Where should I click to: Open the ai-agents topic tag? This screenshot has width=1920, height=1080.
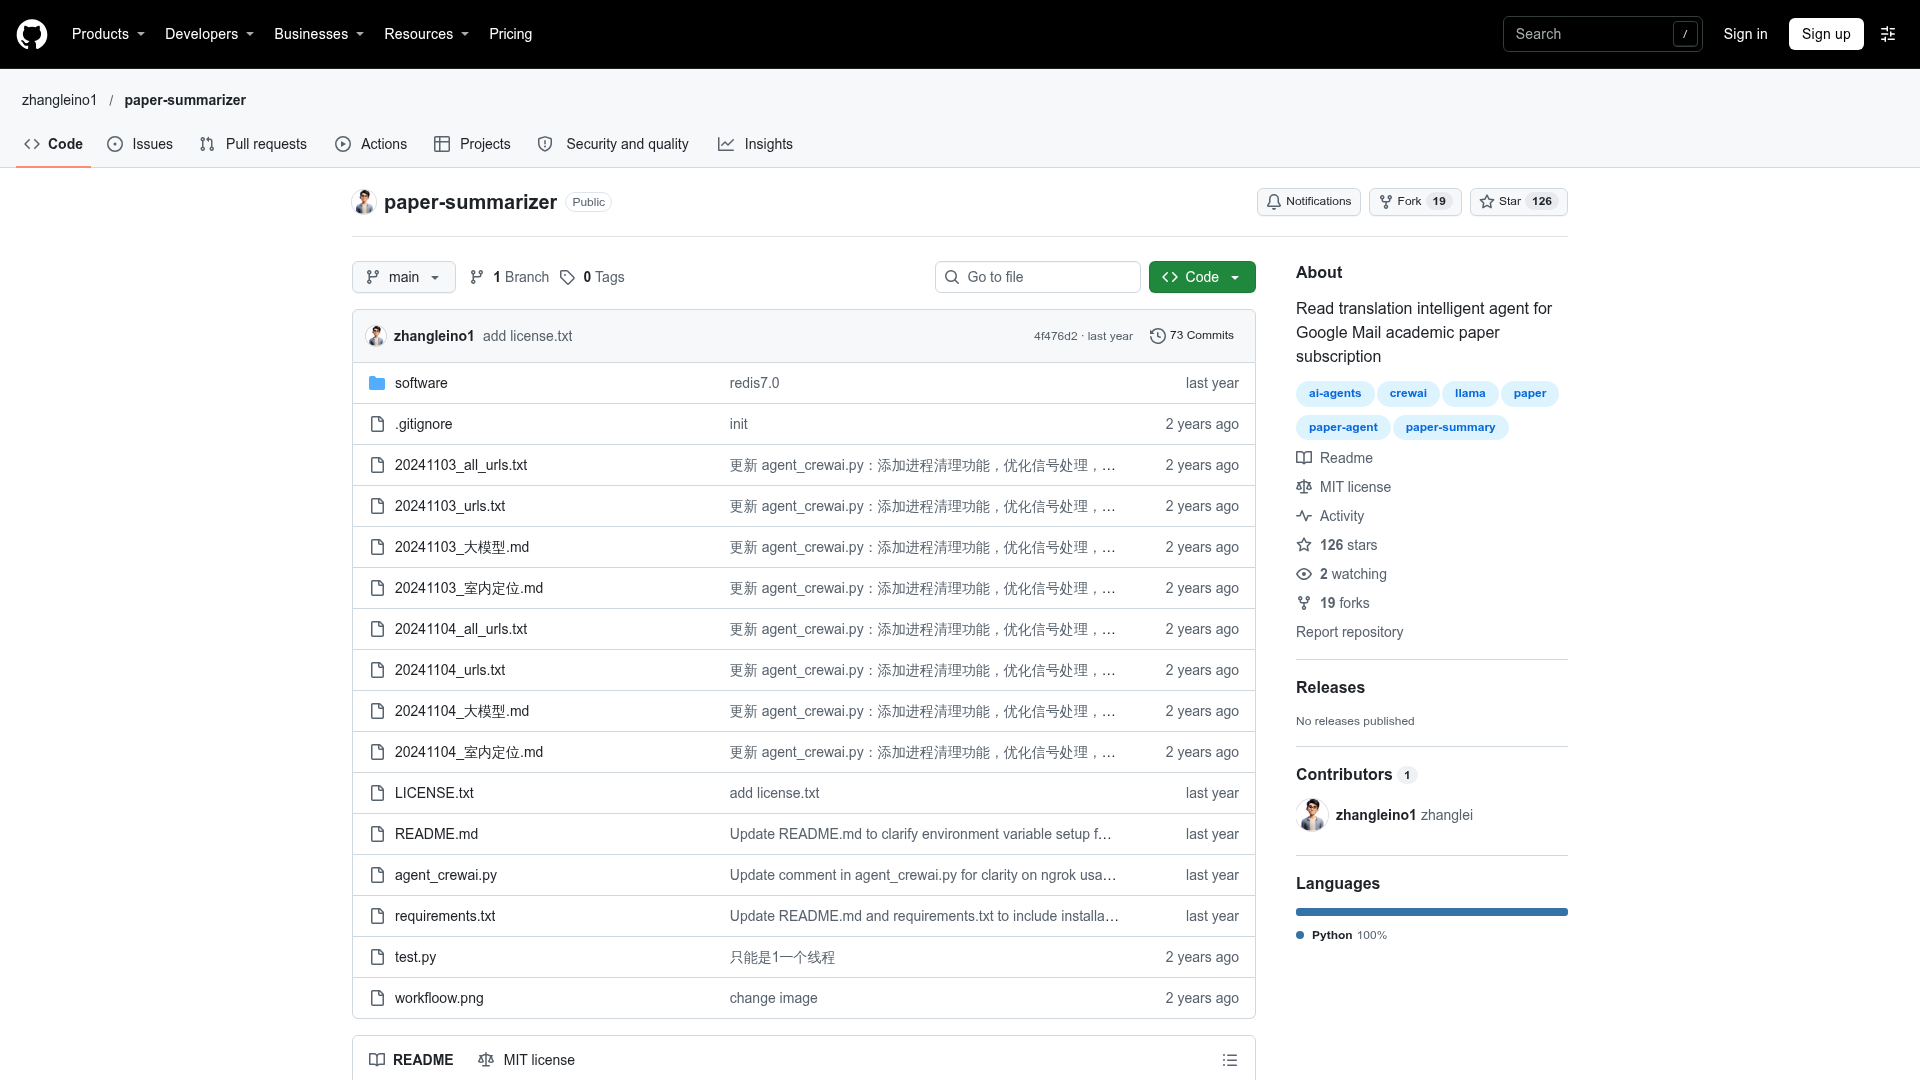point(1335,394)
